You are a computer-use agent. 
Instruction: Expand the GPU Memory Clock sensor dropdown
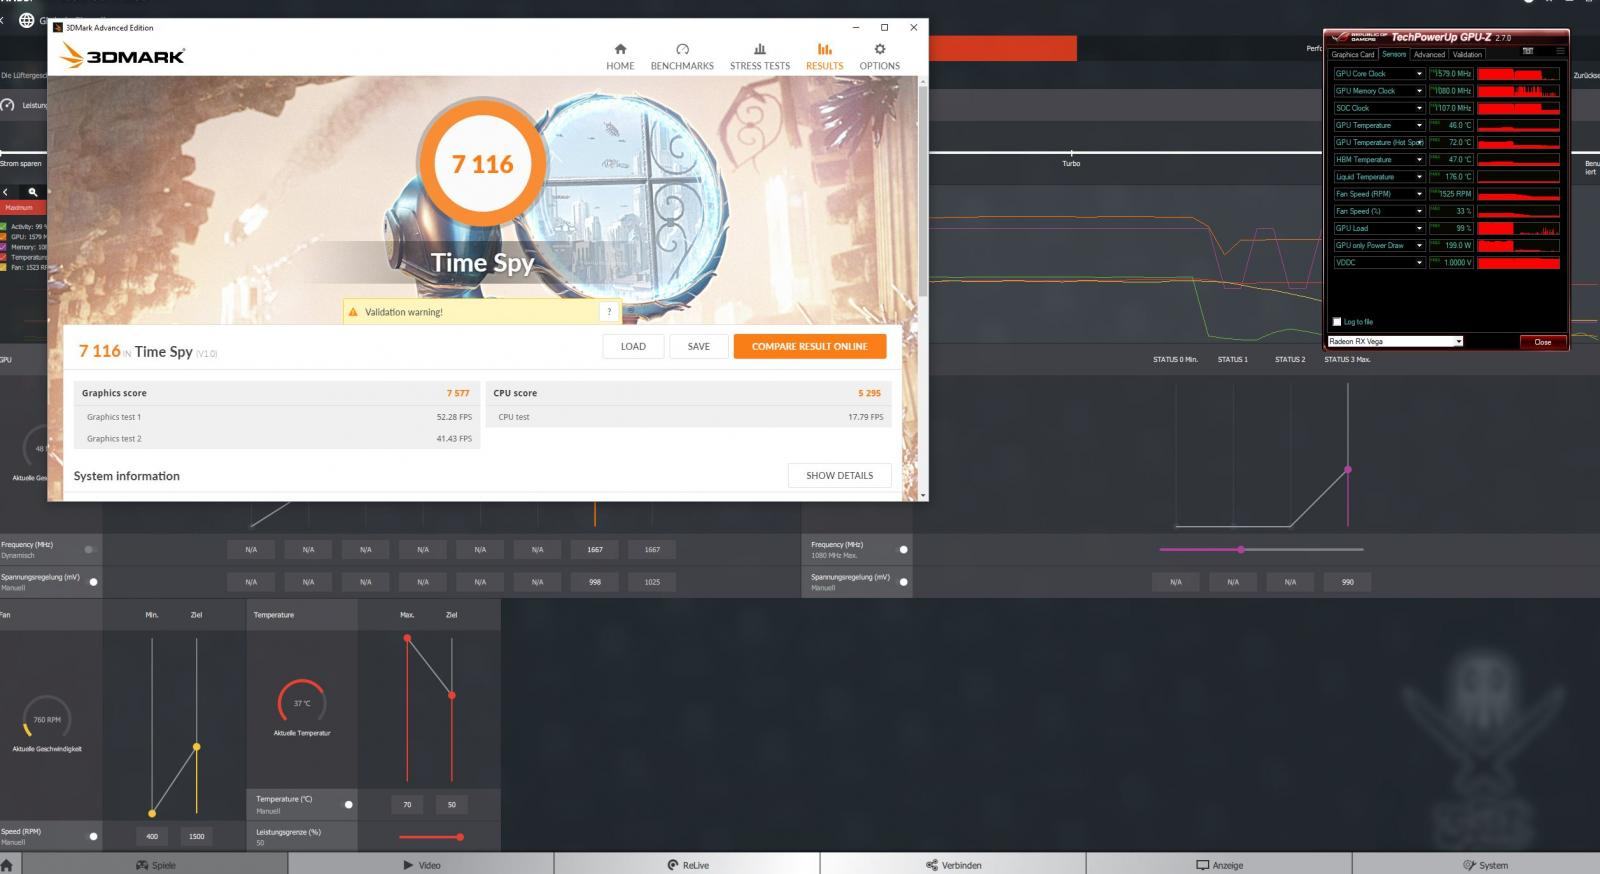coord(1418,91)
